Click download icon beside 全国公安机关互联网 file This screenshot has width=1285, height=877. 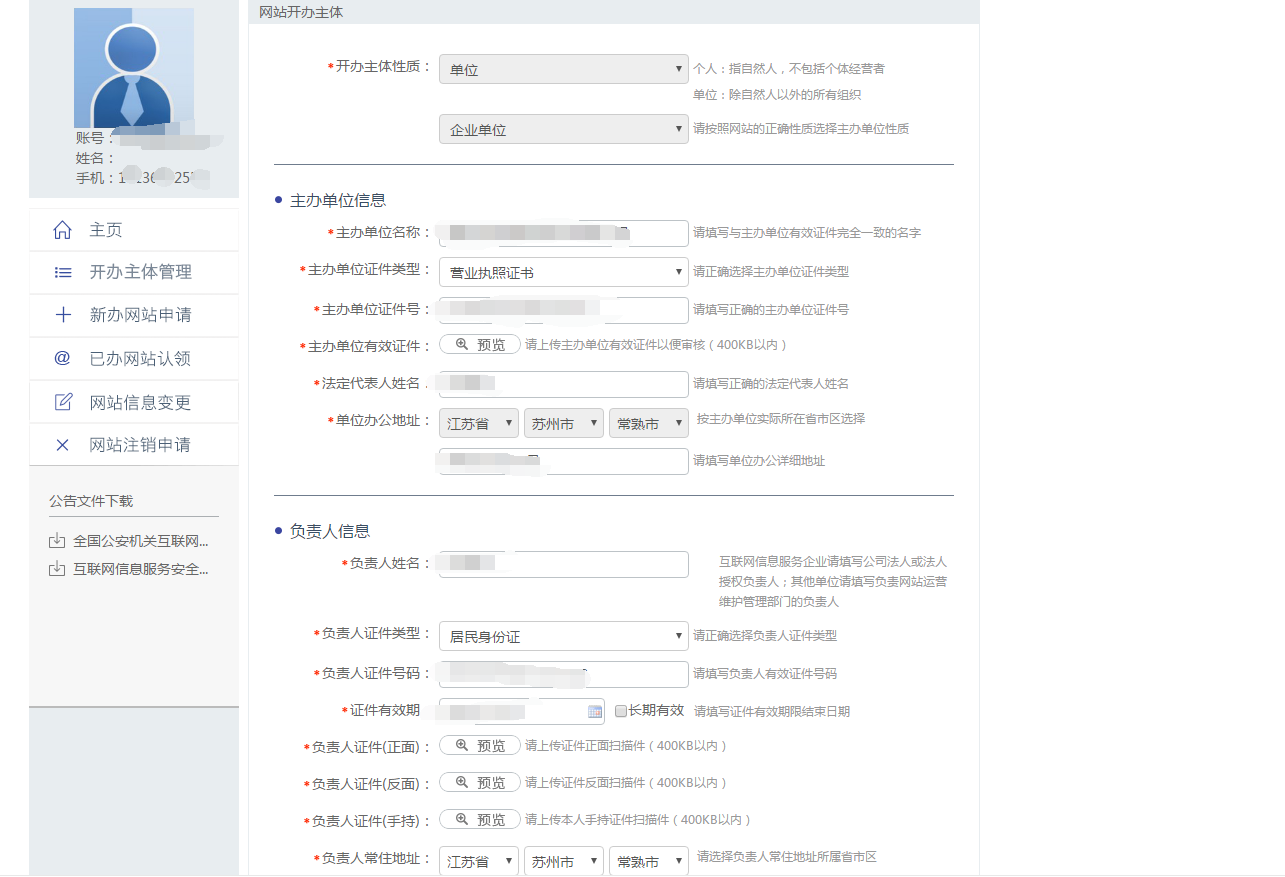[x=57, y=541]
